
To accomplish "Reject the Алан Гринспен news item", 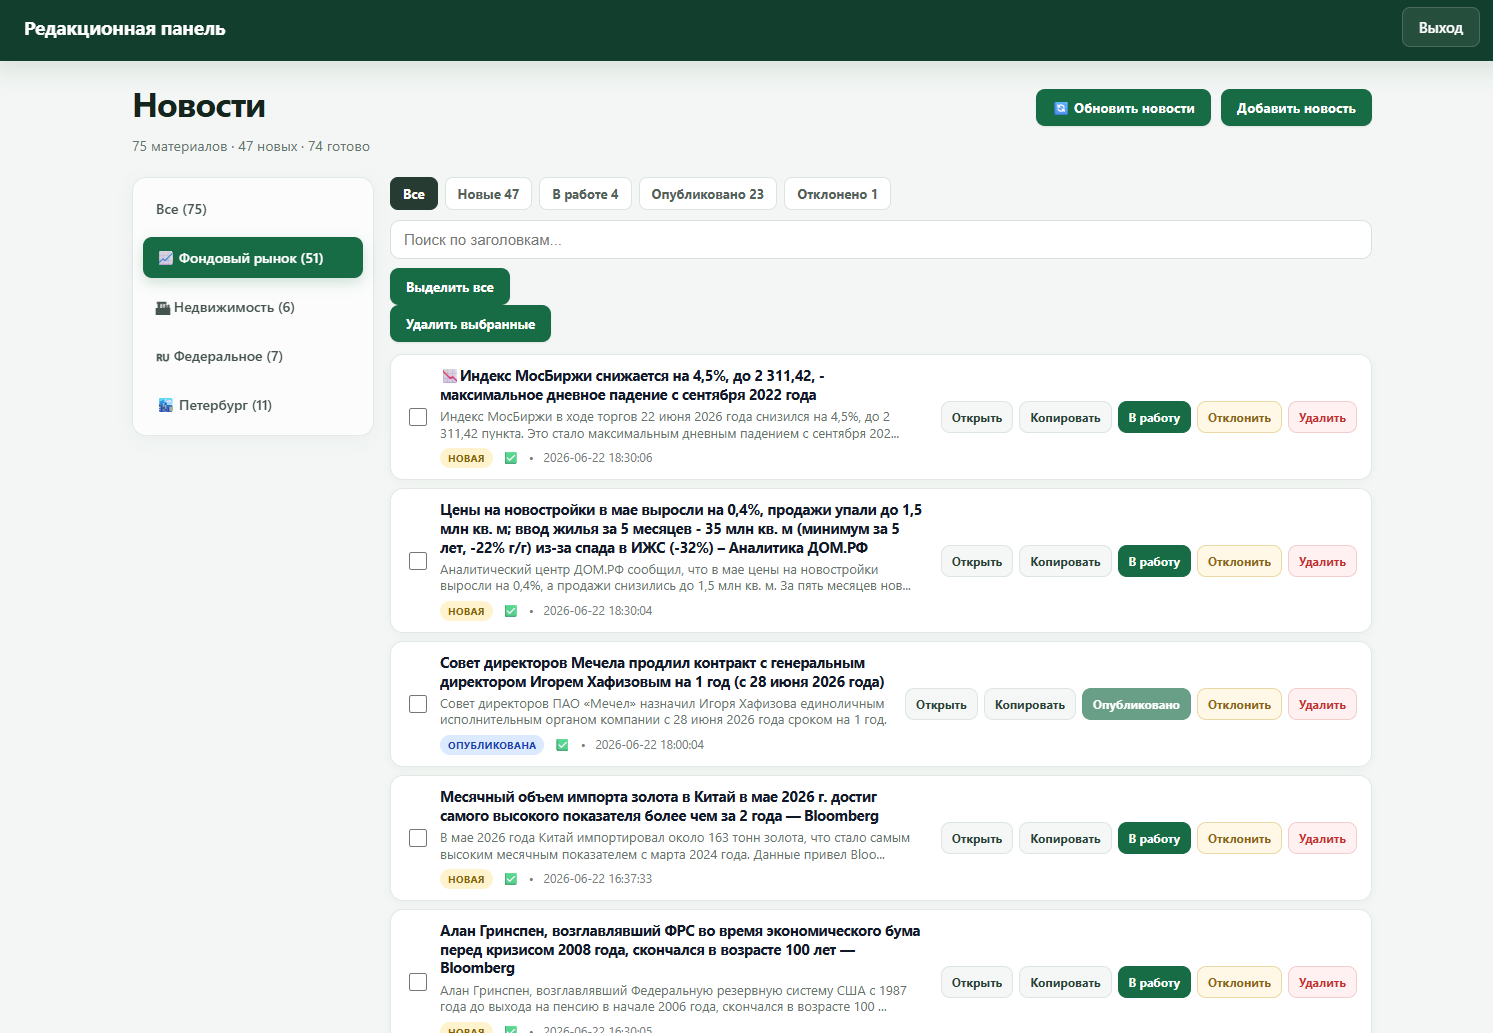I will (1239, 982).
